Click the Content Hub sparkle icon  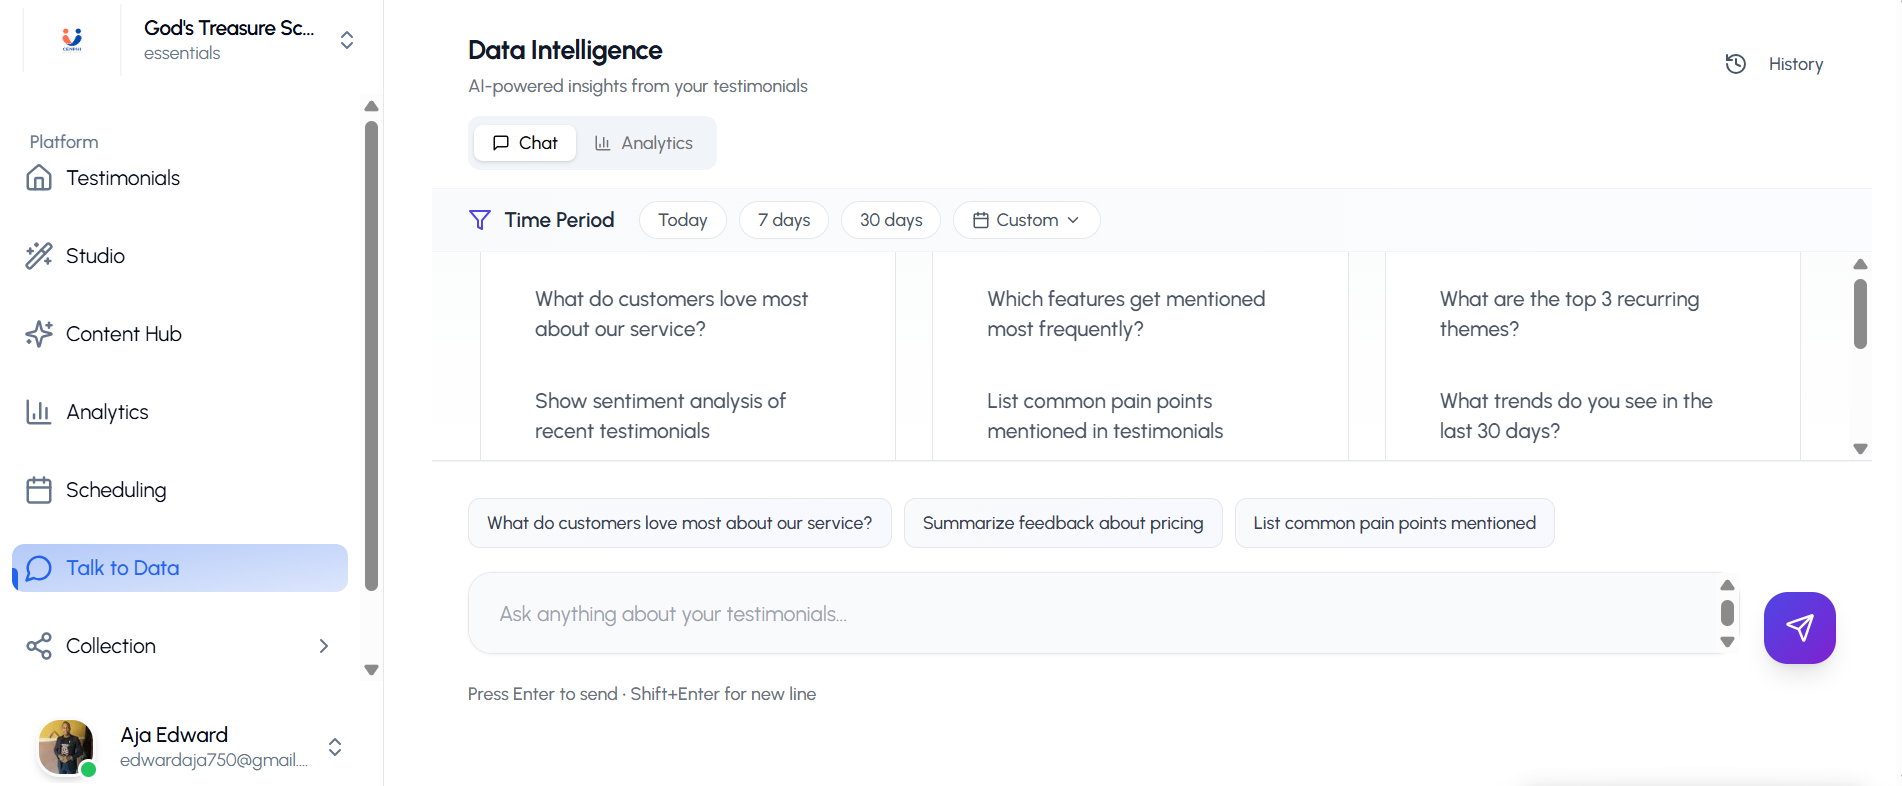tap(39, 334)
